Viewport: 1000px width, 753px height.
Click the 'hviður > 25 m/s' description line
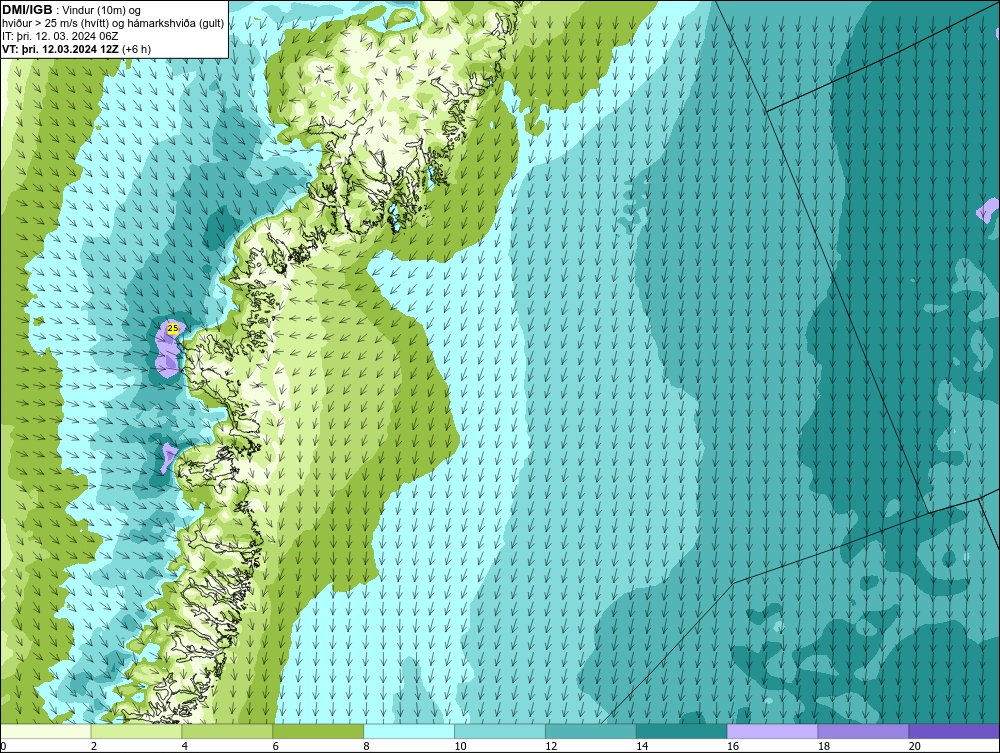pos(113,24)
